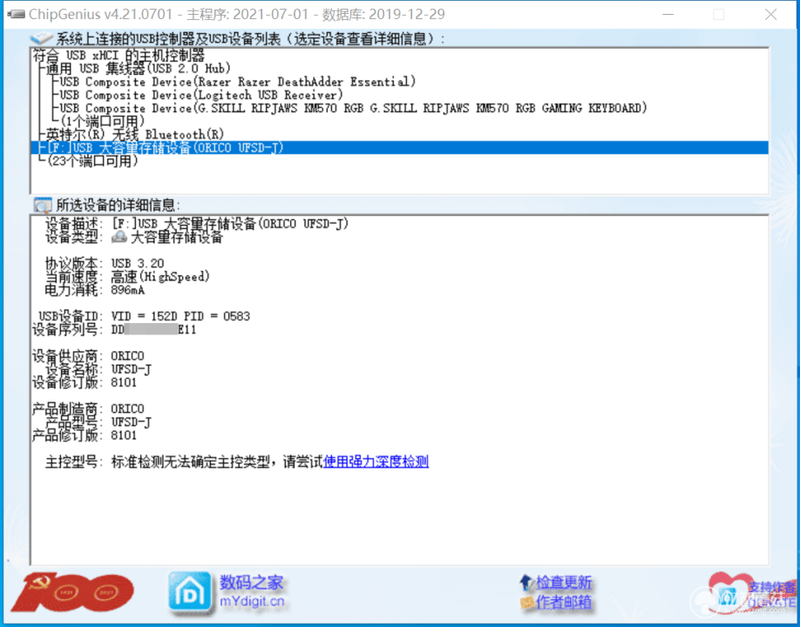This screenshot has width=800, height=627.
Task: Click the 当前速度 高速(HighSpeed) value
Action: (161, 277)
